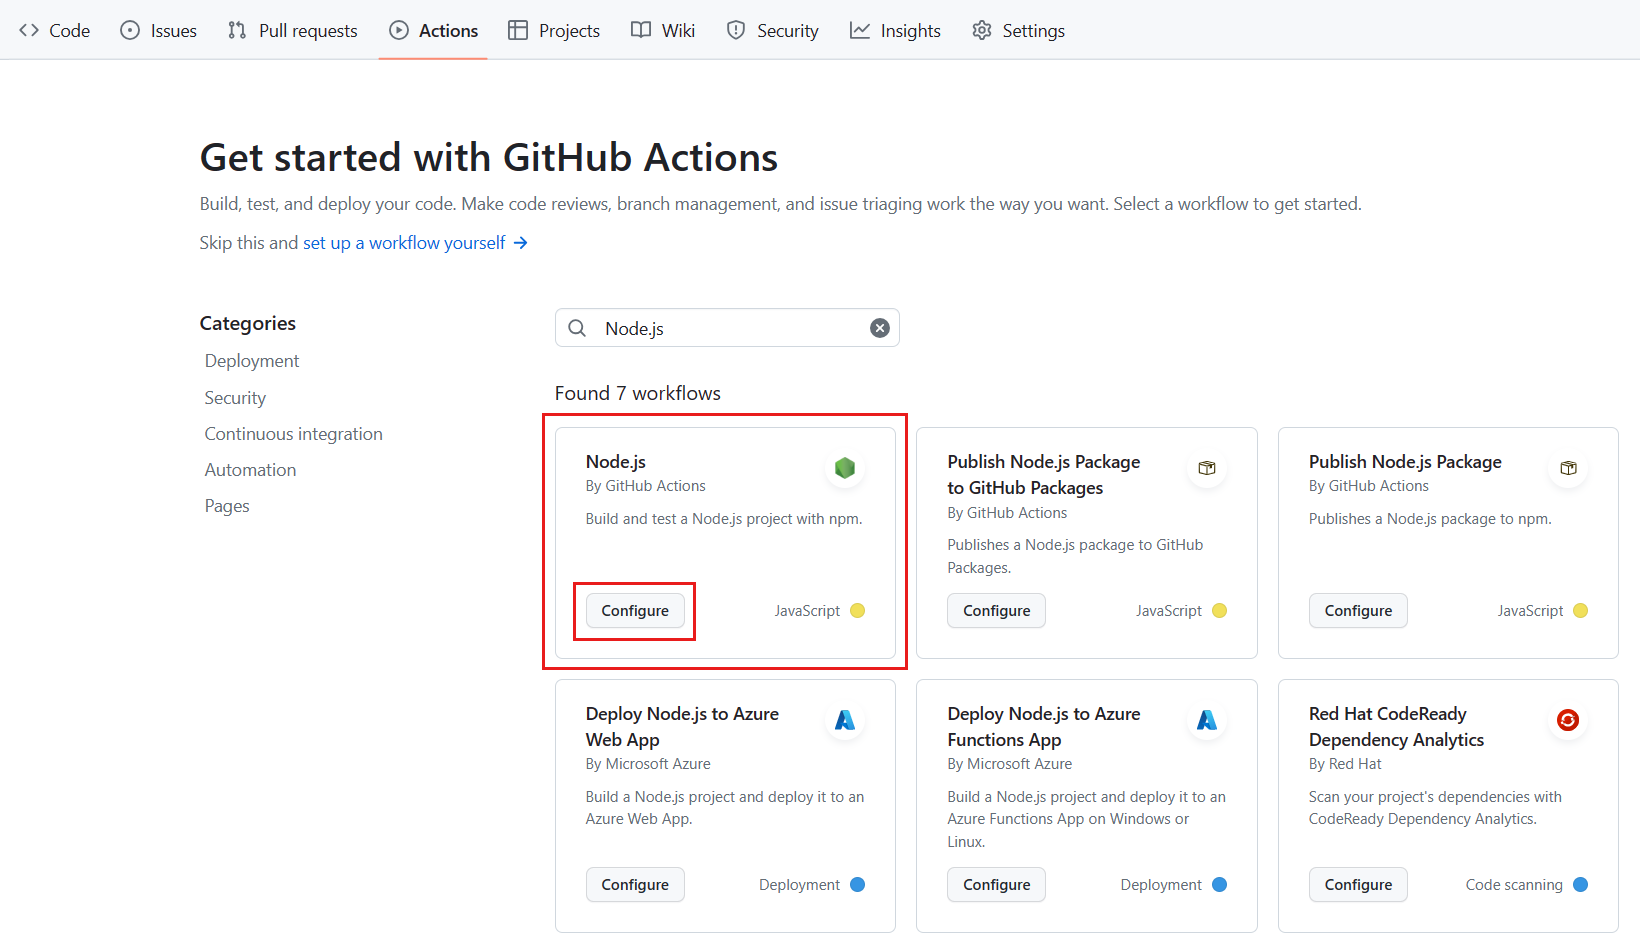
Task: Click the blue Deployment dot on Azure Web App card
Action: [857, 884]
